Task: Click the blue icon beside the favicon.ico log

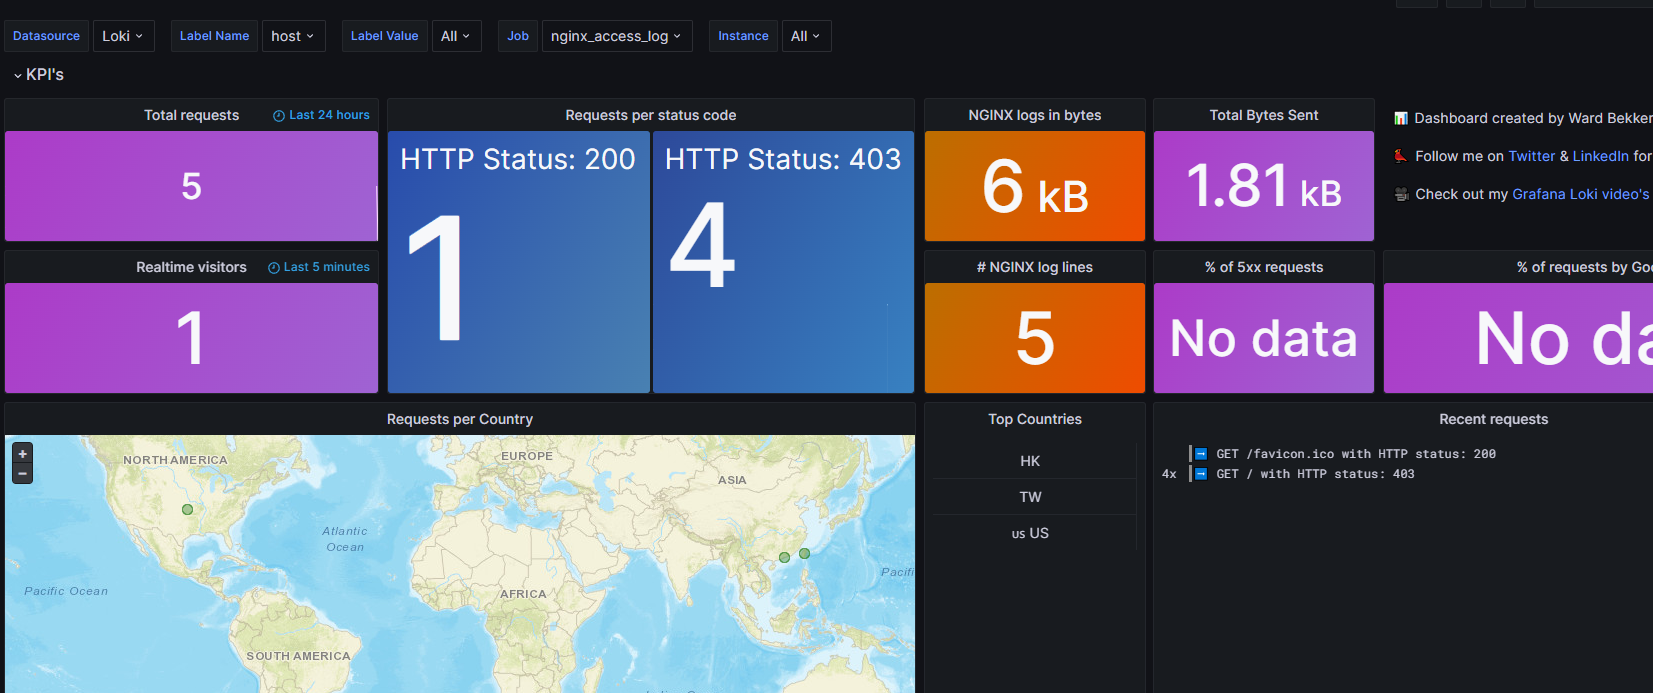Action: (x=1201, y=454)
